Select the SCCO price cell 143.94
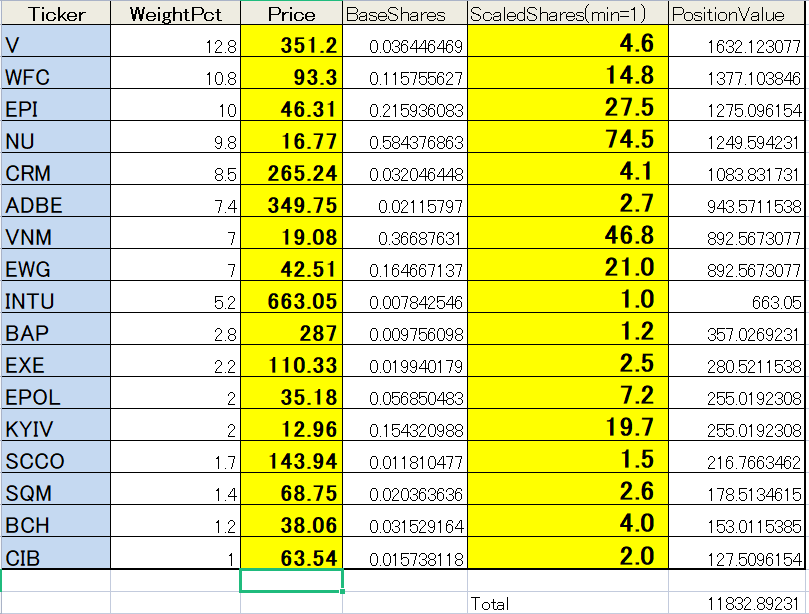The width and height of the screenshot is (809, 614). click(291, 461)
